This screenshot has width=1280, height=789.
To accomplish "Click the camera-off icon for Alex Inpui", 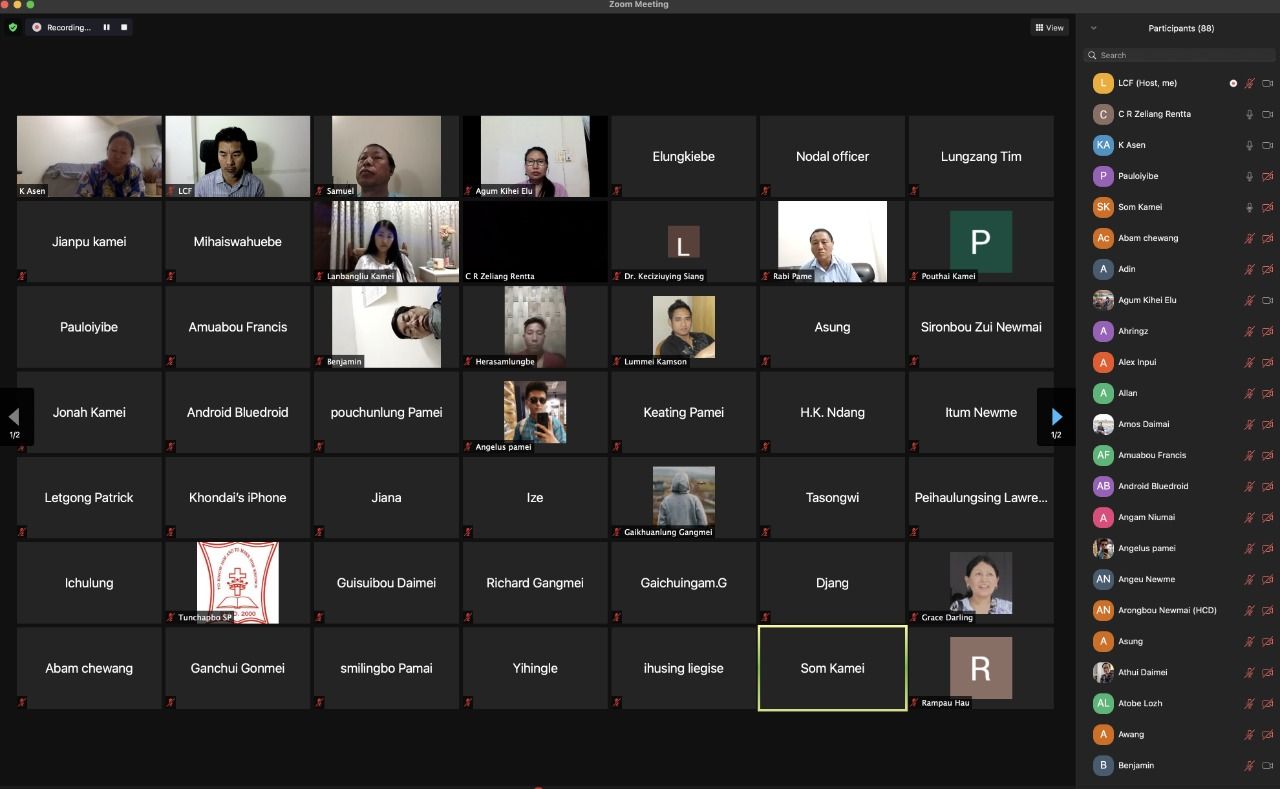I will 1267,362.
